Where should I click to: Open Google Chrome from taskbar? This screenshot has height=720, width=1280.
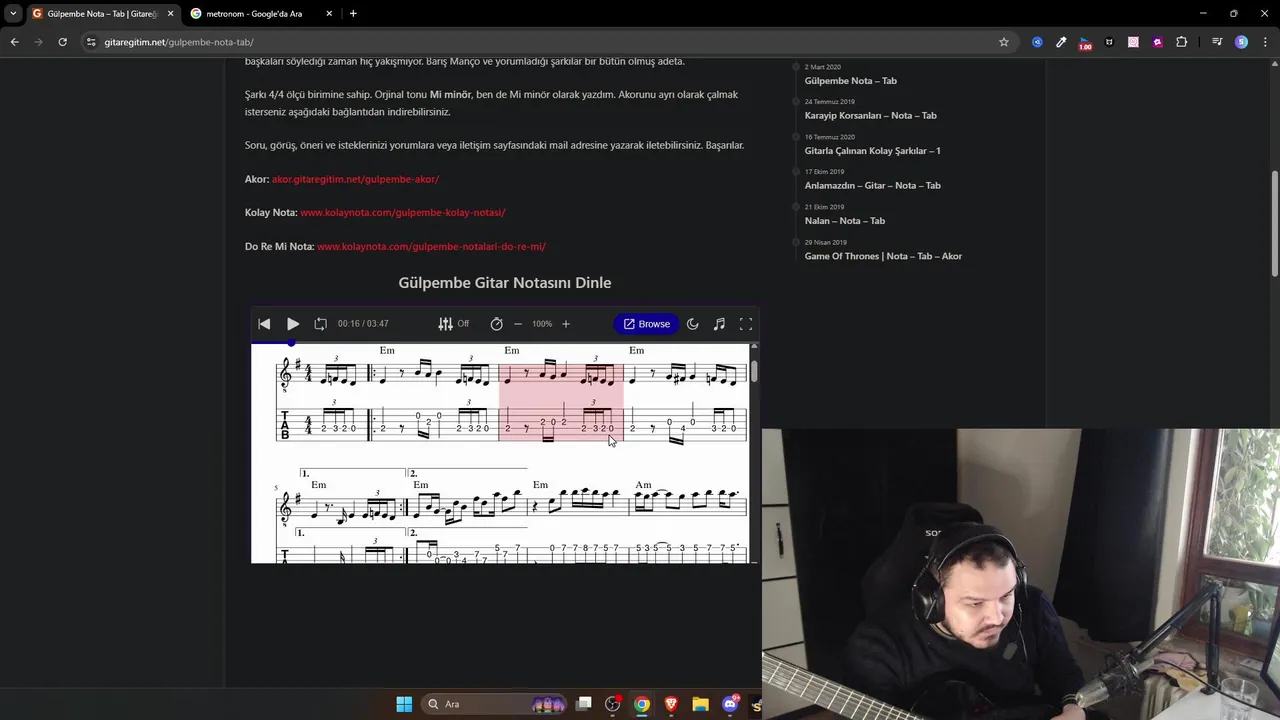642,704
